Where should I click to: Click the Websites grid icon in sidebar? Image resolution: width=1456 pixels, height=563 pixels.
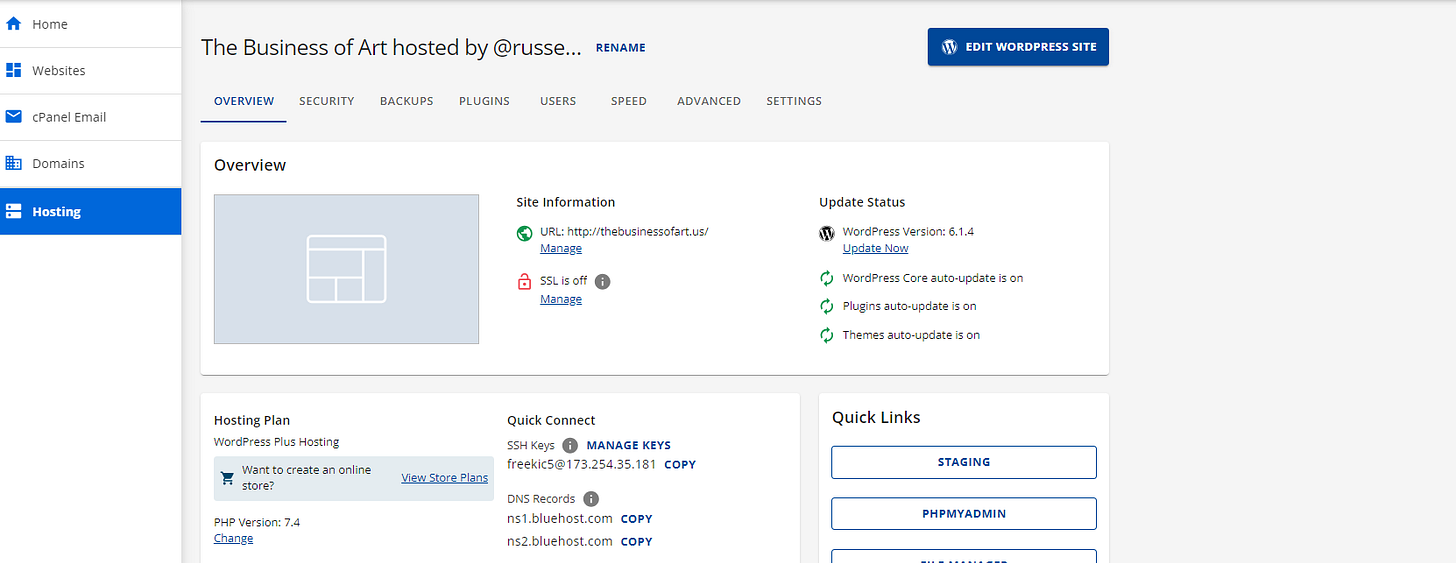(14, 70)
